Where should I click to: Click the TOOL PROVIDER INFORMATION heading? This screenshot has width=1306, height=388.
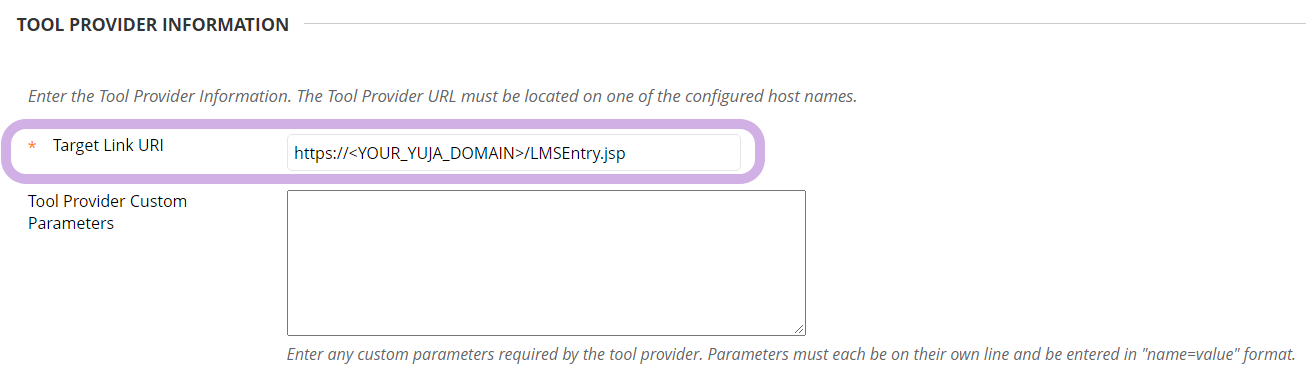pyautogui.click(x=153, y=25)
